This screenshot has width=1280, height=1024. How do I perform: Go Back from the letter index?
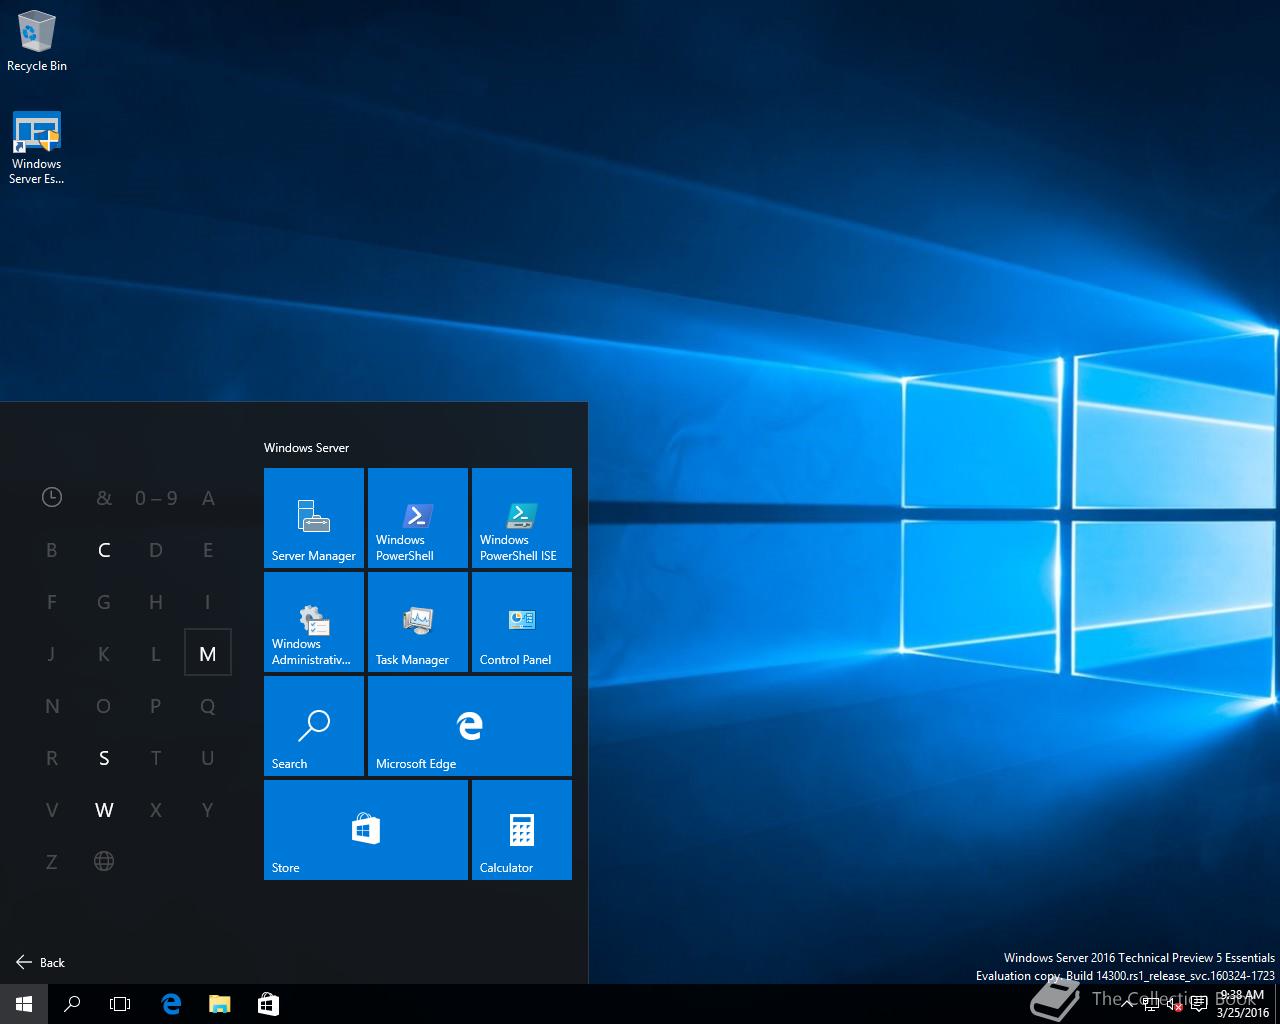[40, 962]
